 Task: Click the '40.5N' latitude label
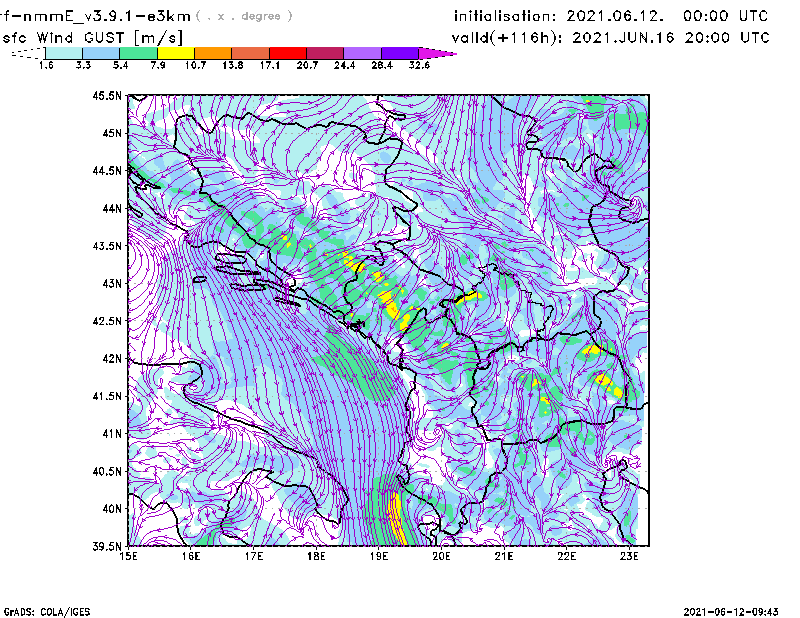click(x=107, y=472)
